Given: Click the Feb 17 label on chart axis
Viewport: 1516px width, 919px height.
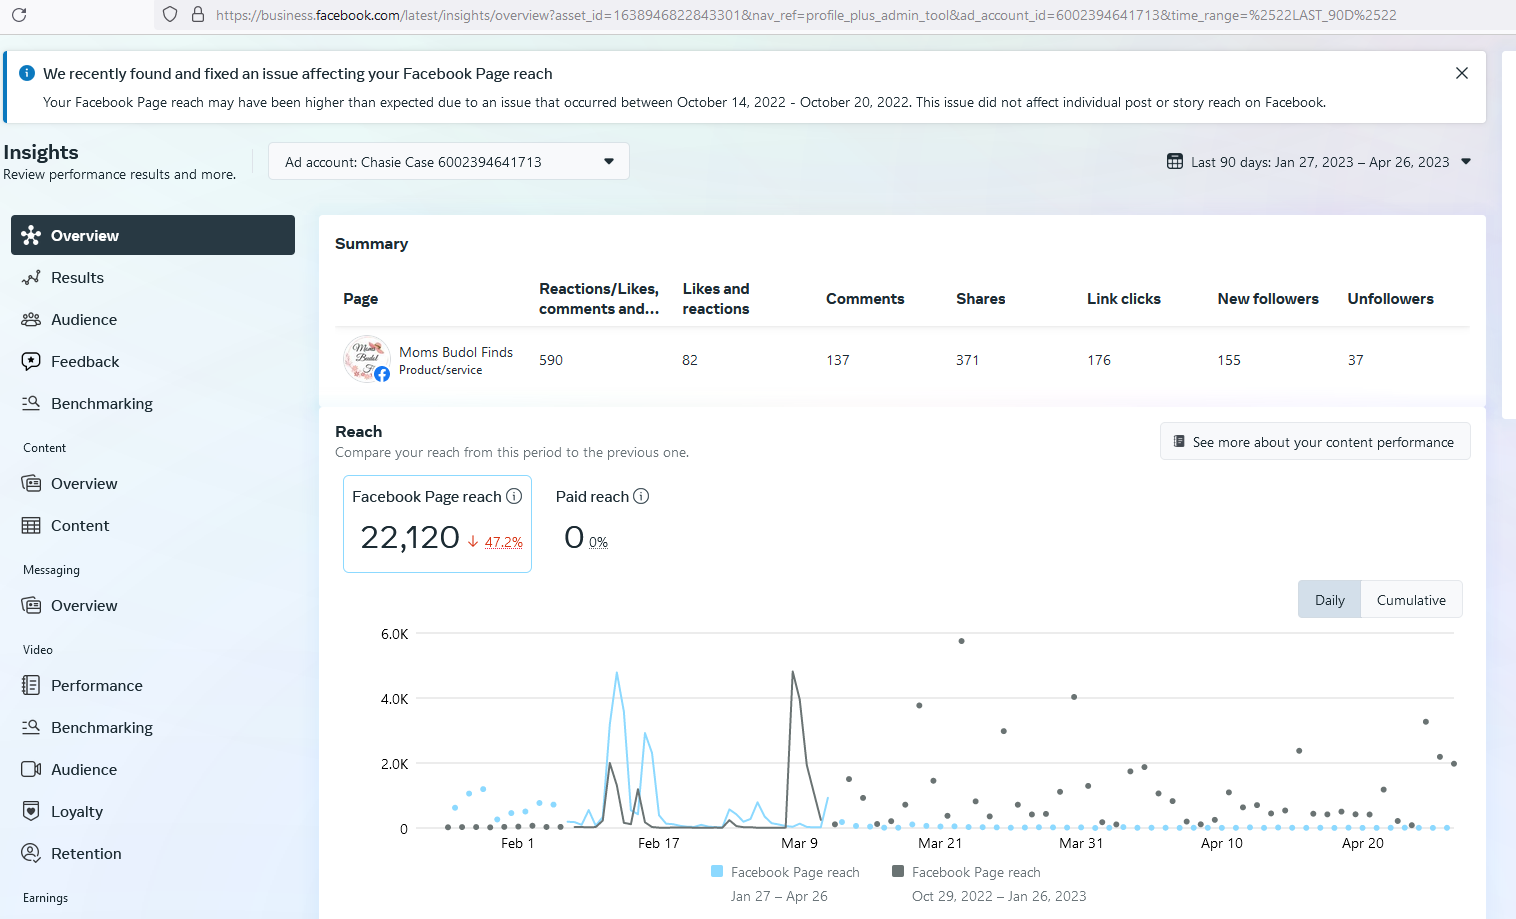Looking at the screenshot, I should tap(658, 843).
